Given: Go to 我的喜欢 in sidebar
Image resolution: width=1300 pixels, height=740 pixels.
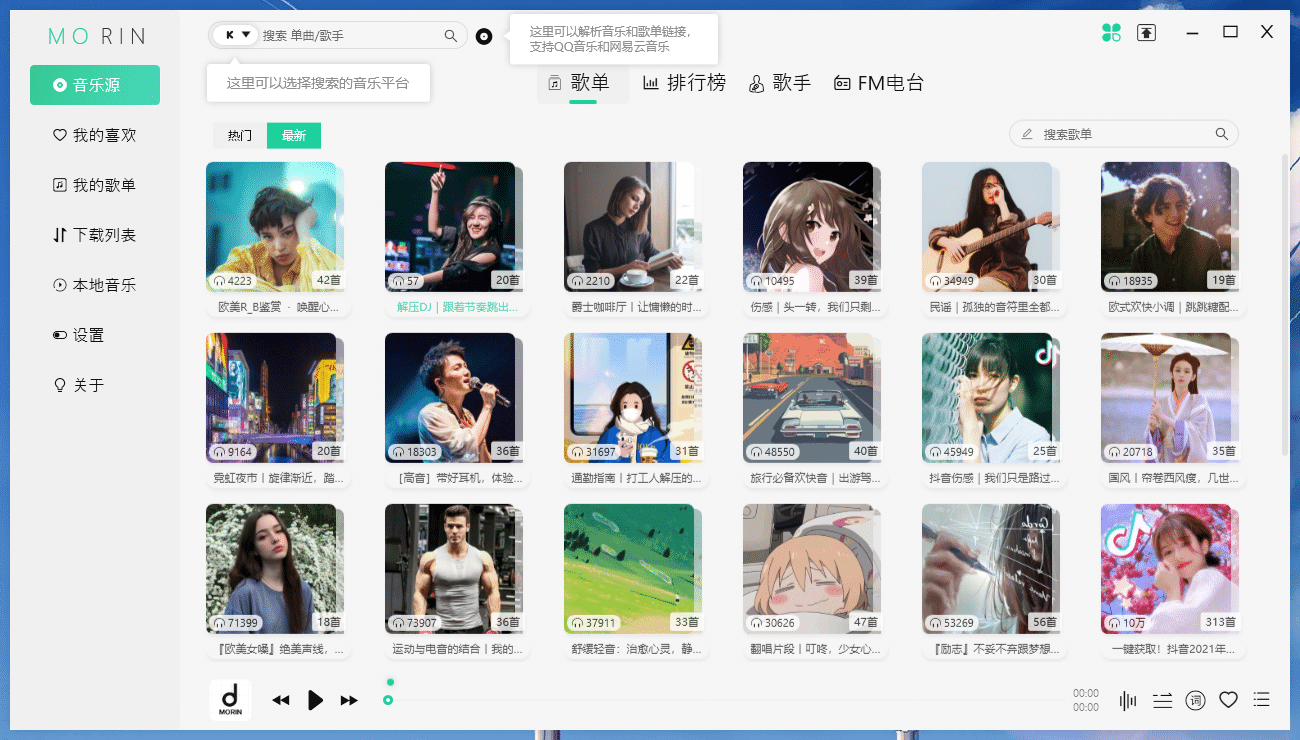Looking at the screenshot, I should [95, 135].
